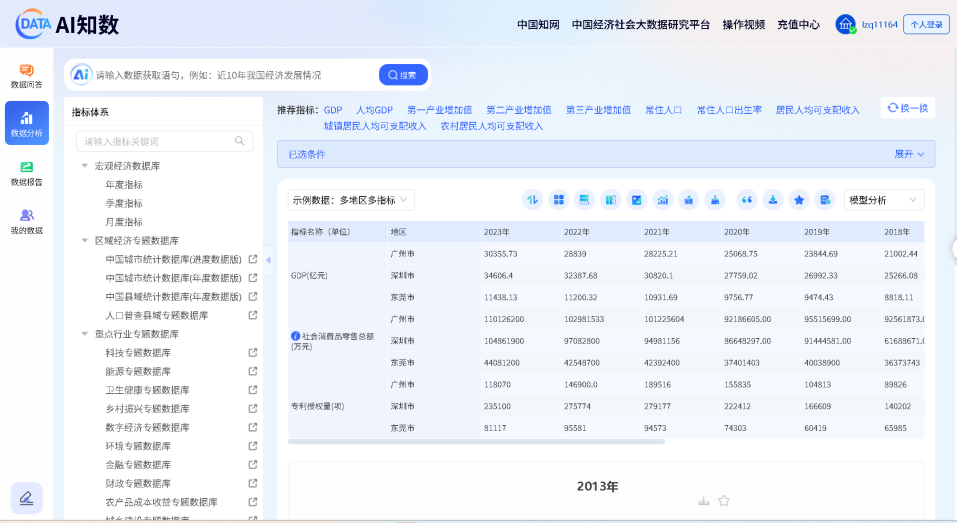Collapse the 宏观经济数据库 tree node
The width and height of the screenshot is (957, 523).
click(x=85, y=166)
